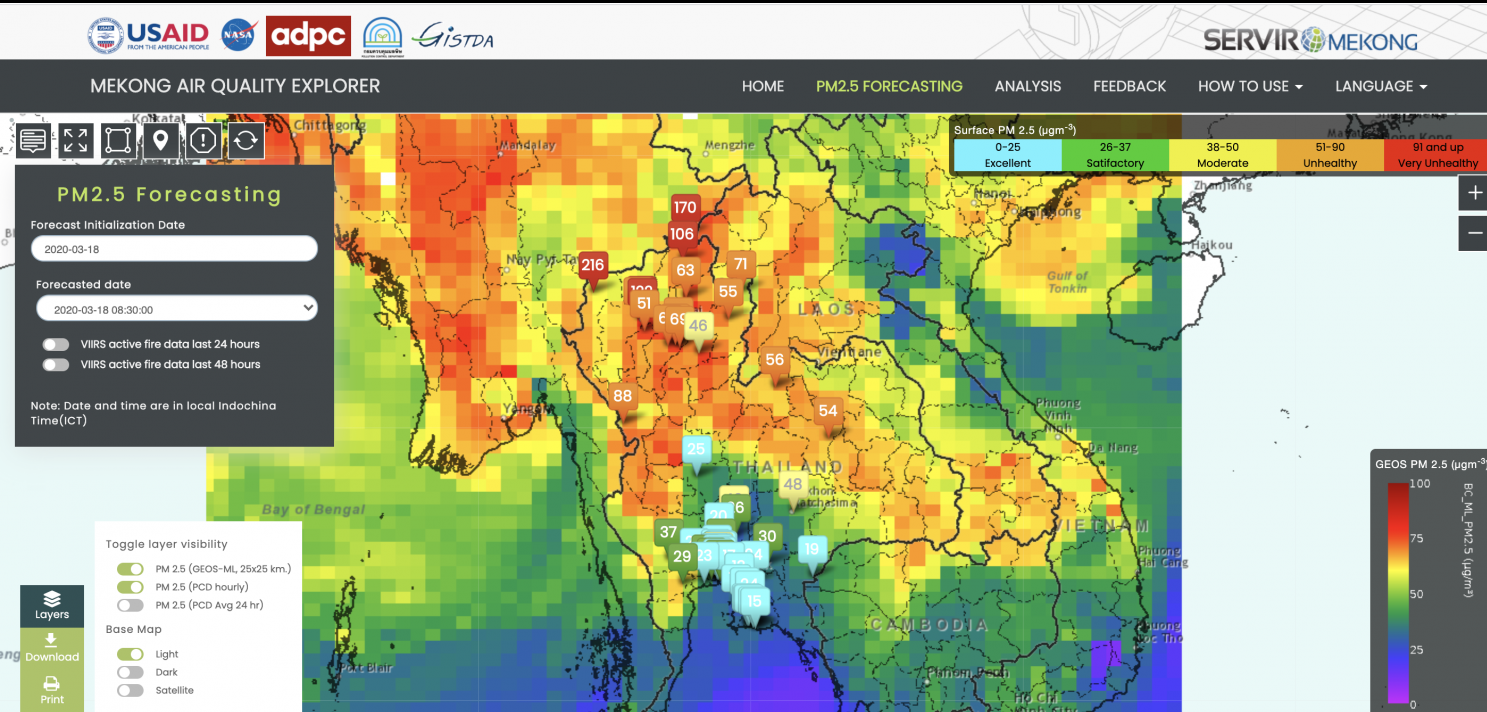This screenshot has height=712, width=1487.
Task: Click the green station marker 37
Action: [x=668, y=532]
